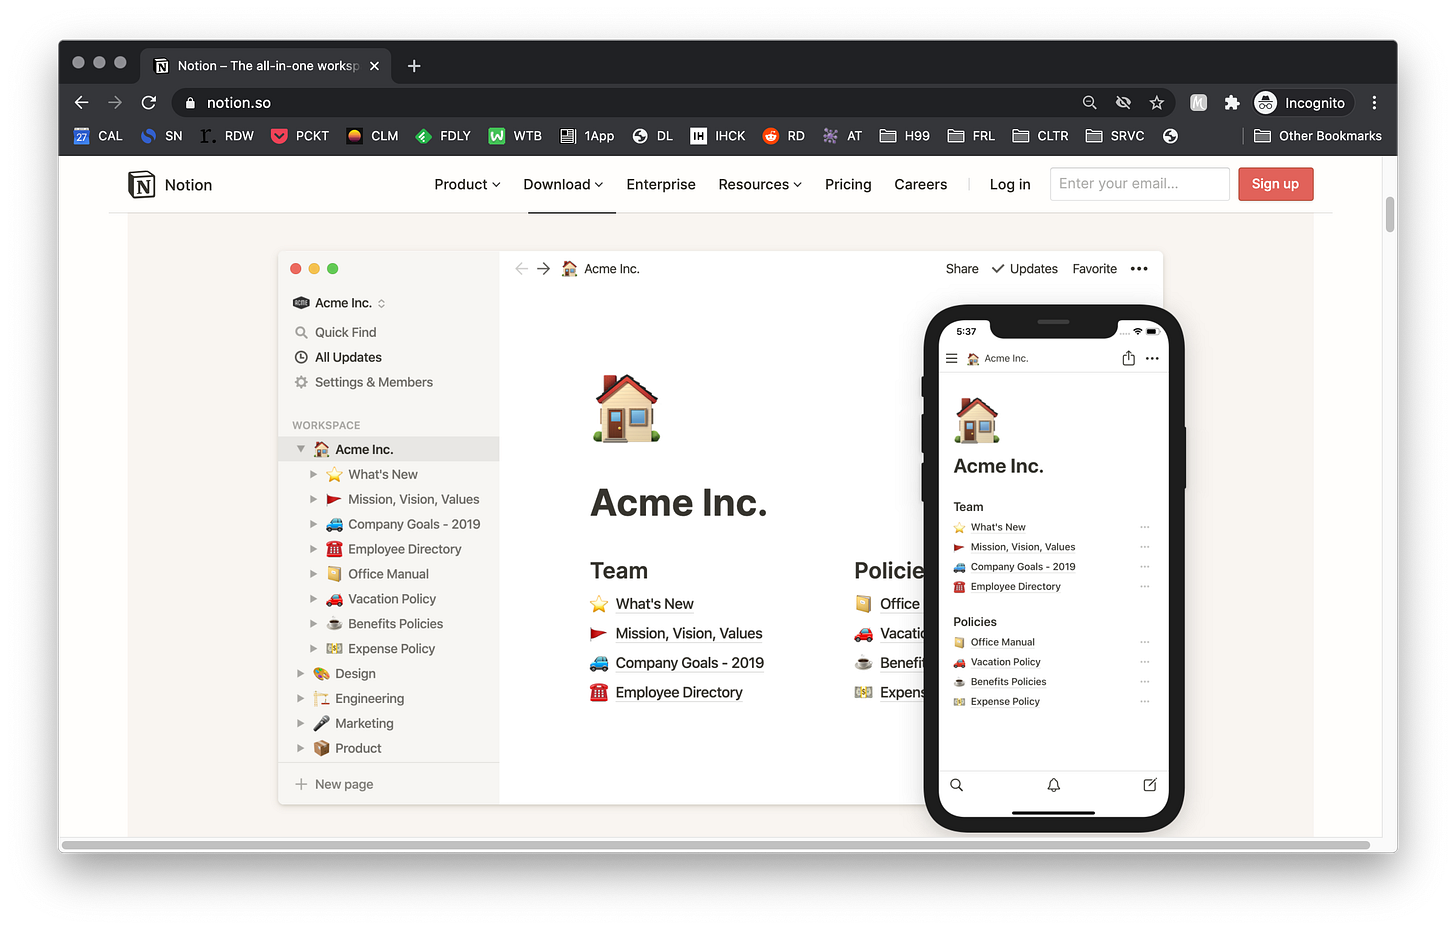The width and height of the screenshot is (1456, 930).
Task: Tap the phone's search magnifier icon
Action: coord(957,785)
